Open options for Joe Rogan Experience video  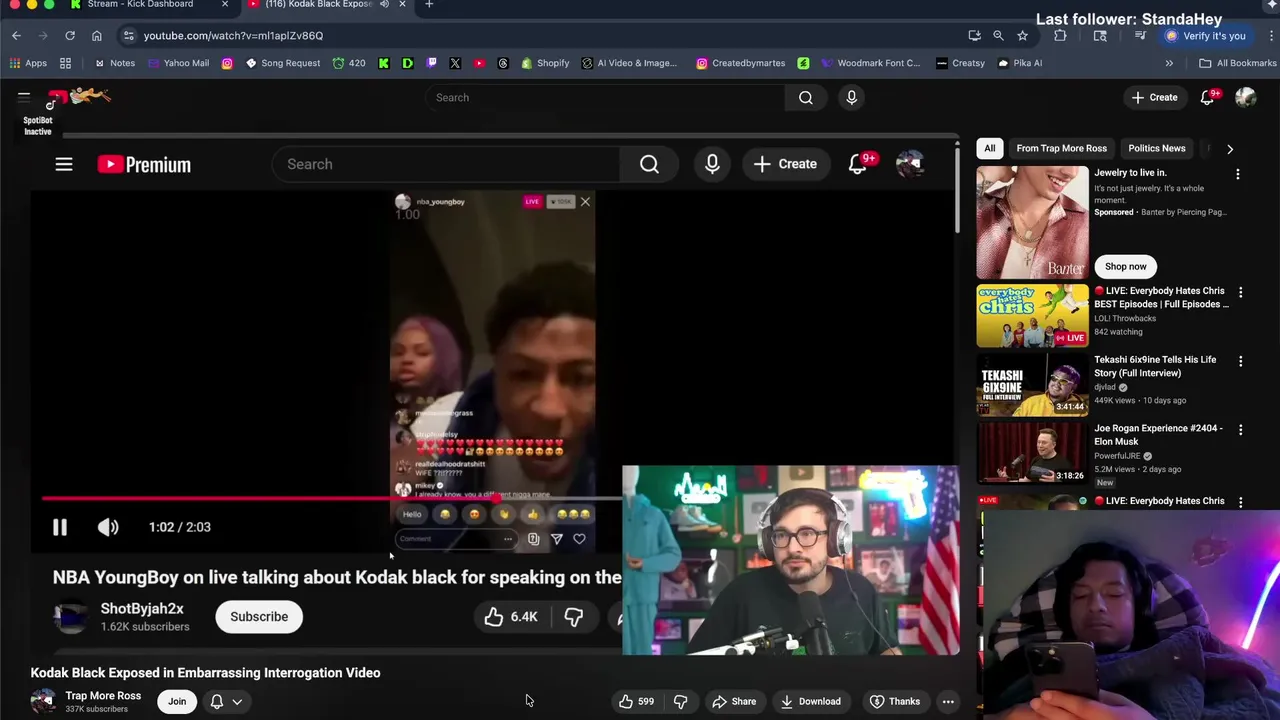click(x=1241, y=430)
